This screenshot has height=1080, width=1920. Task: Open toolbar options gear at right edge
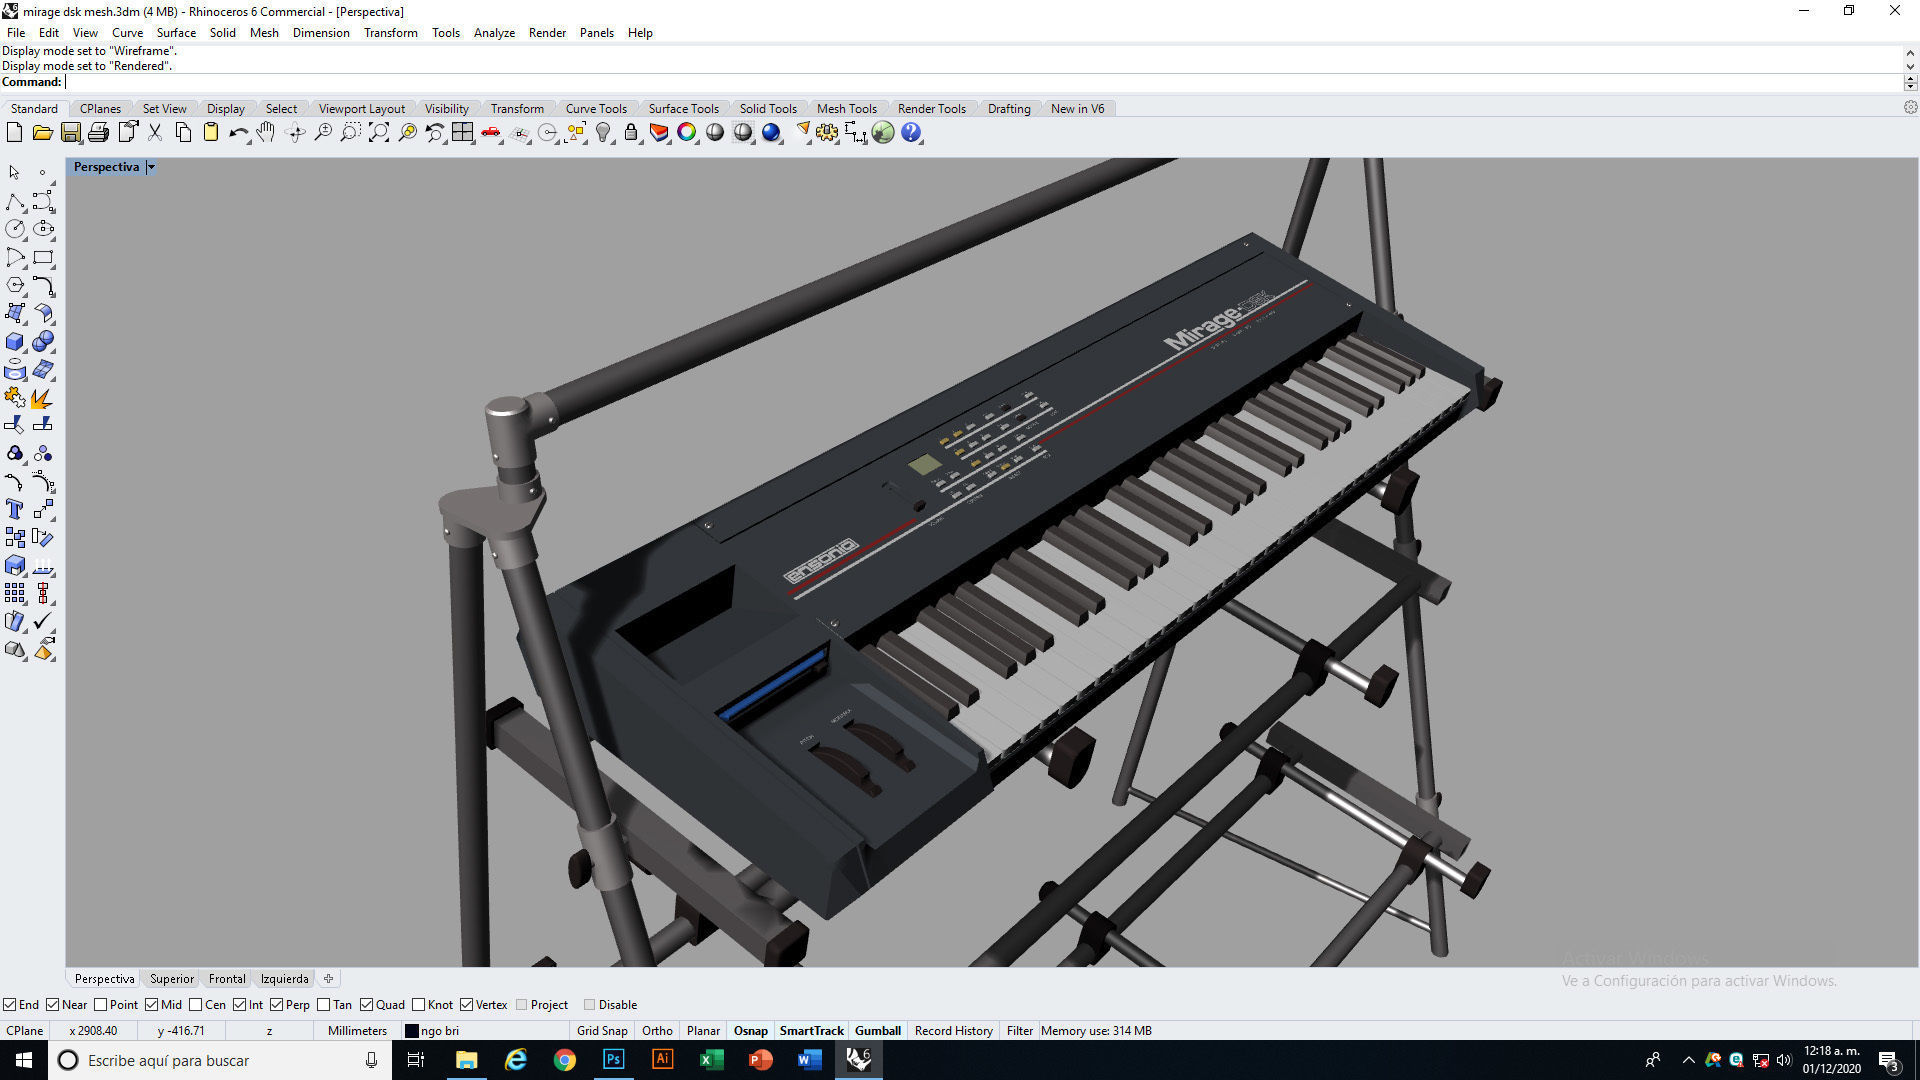tap(1910, 108)
